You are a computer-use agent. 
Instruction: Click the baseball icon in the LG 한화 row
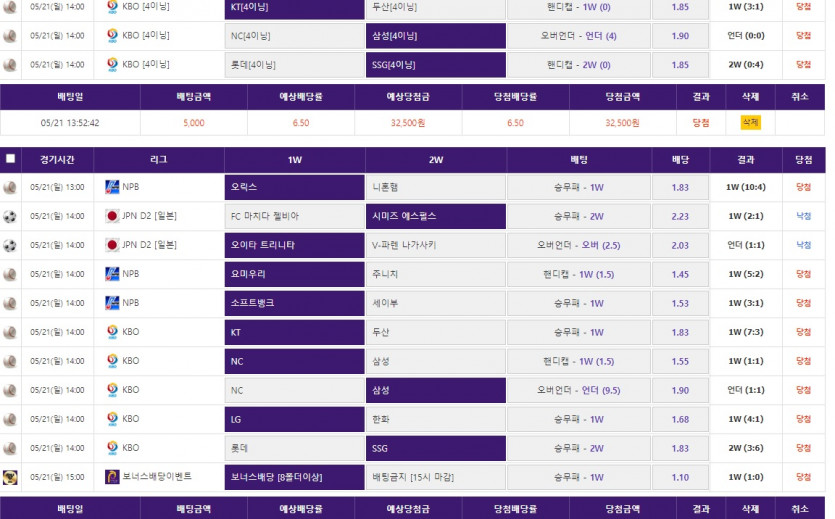click(10, 419)
